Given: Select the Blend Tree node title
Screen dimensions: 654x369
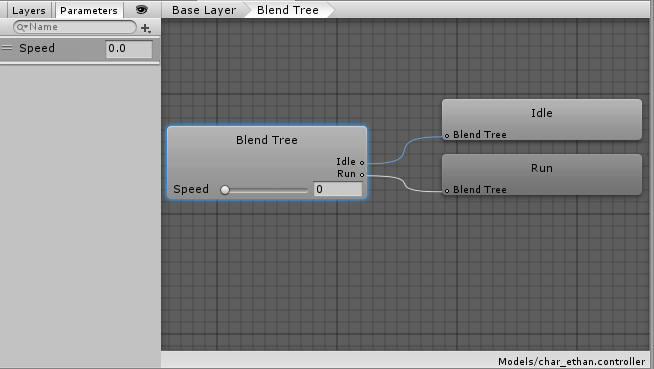Looking at the screenshot, I should tap(267, 140).
